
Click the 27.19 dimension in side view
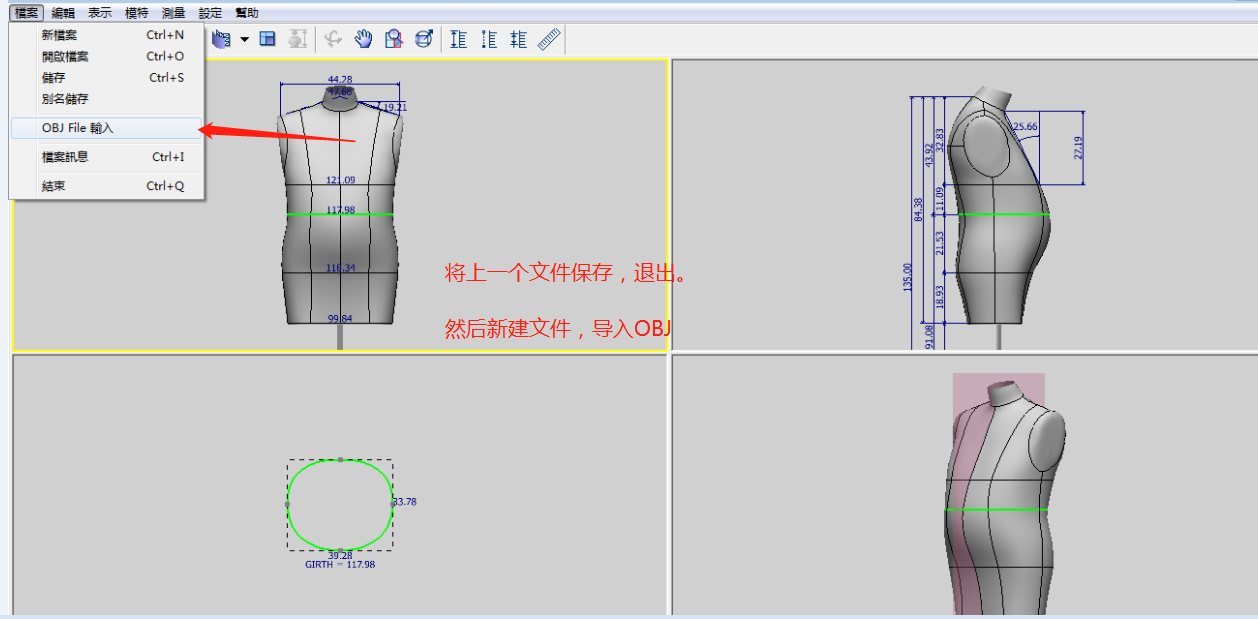1079,148
